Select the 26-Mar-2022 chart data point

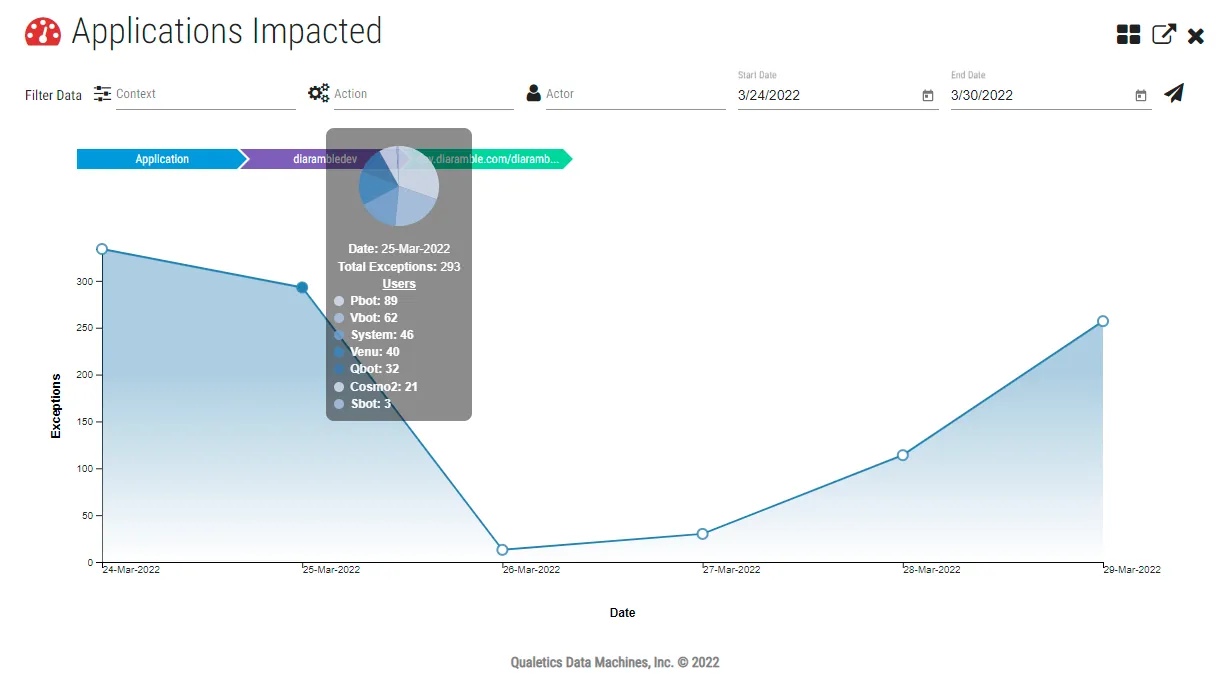coord(502,550)
